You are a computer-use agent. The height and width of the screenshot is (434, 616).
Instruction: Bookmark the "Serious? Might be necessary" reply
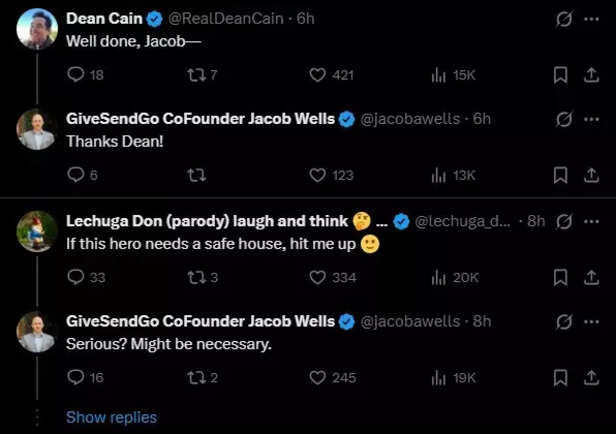click(561, 377)
